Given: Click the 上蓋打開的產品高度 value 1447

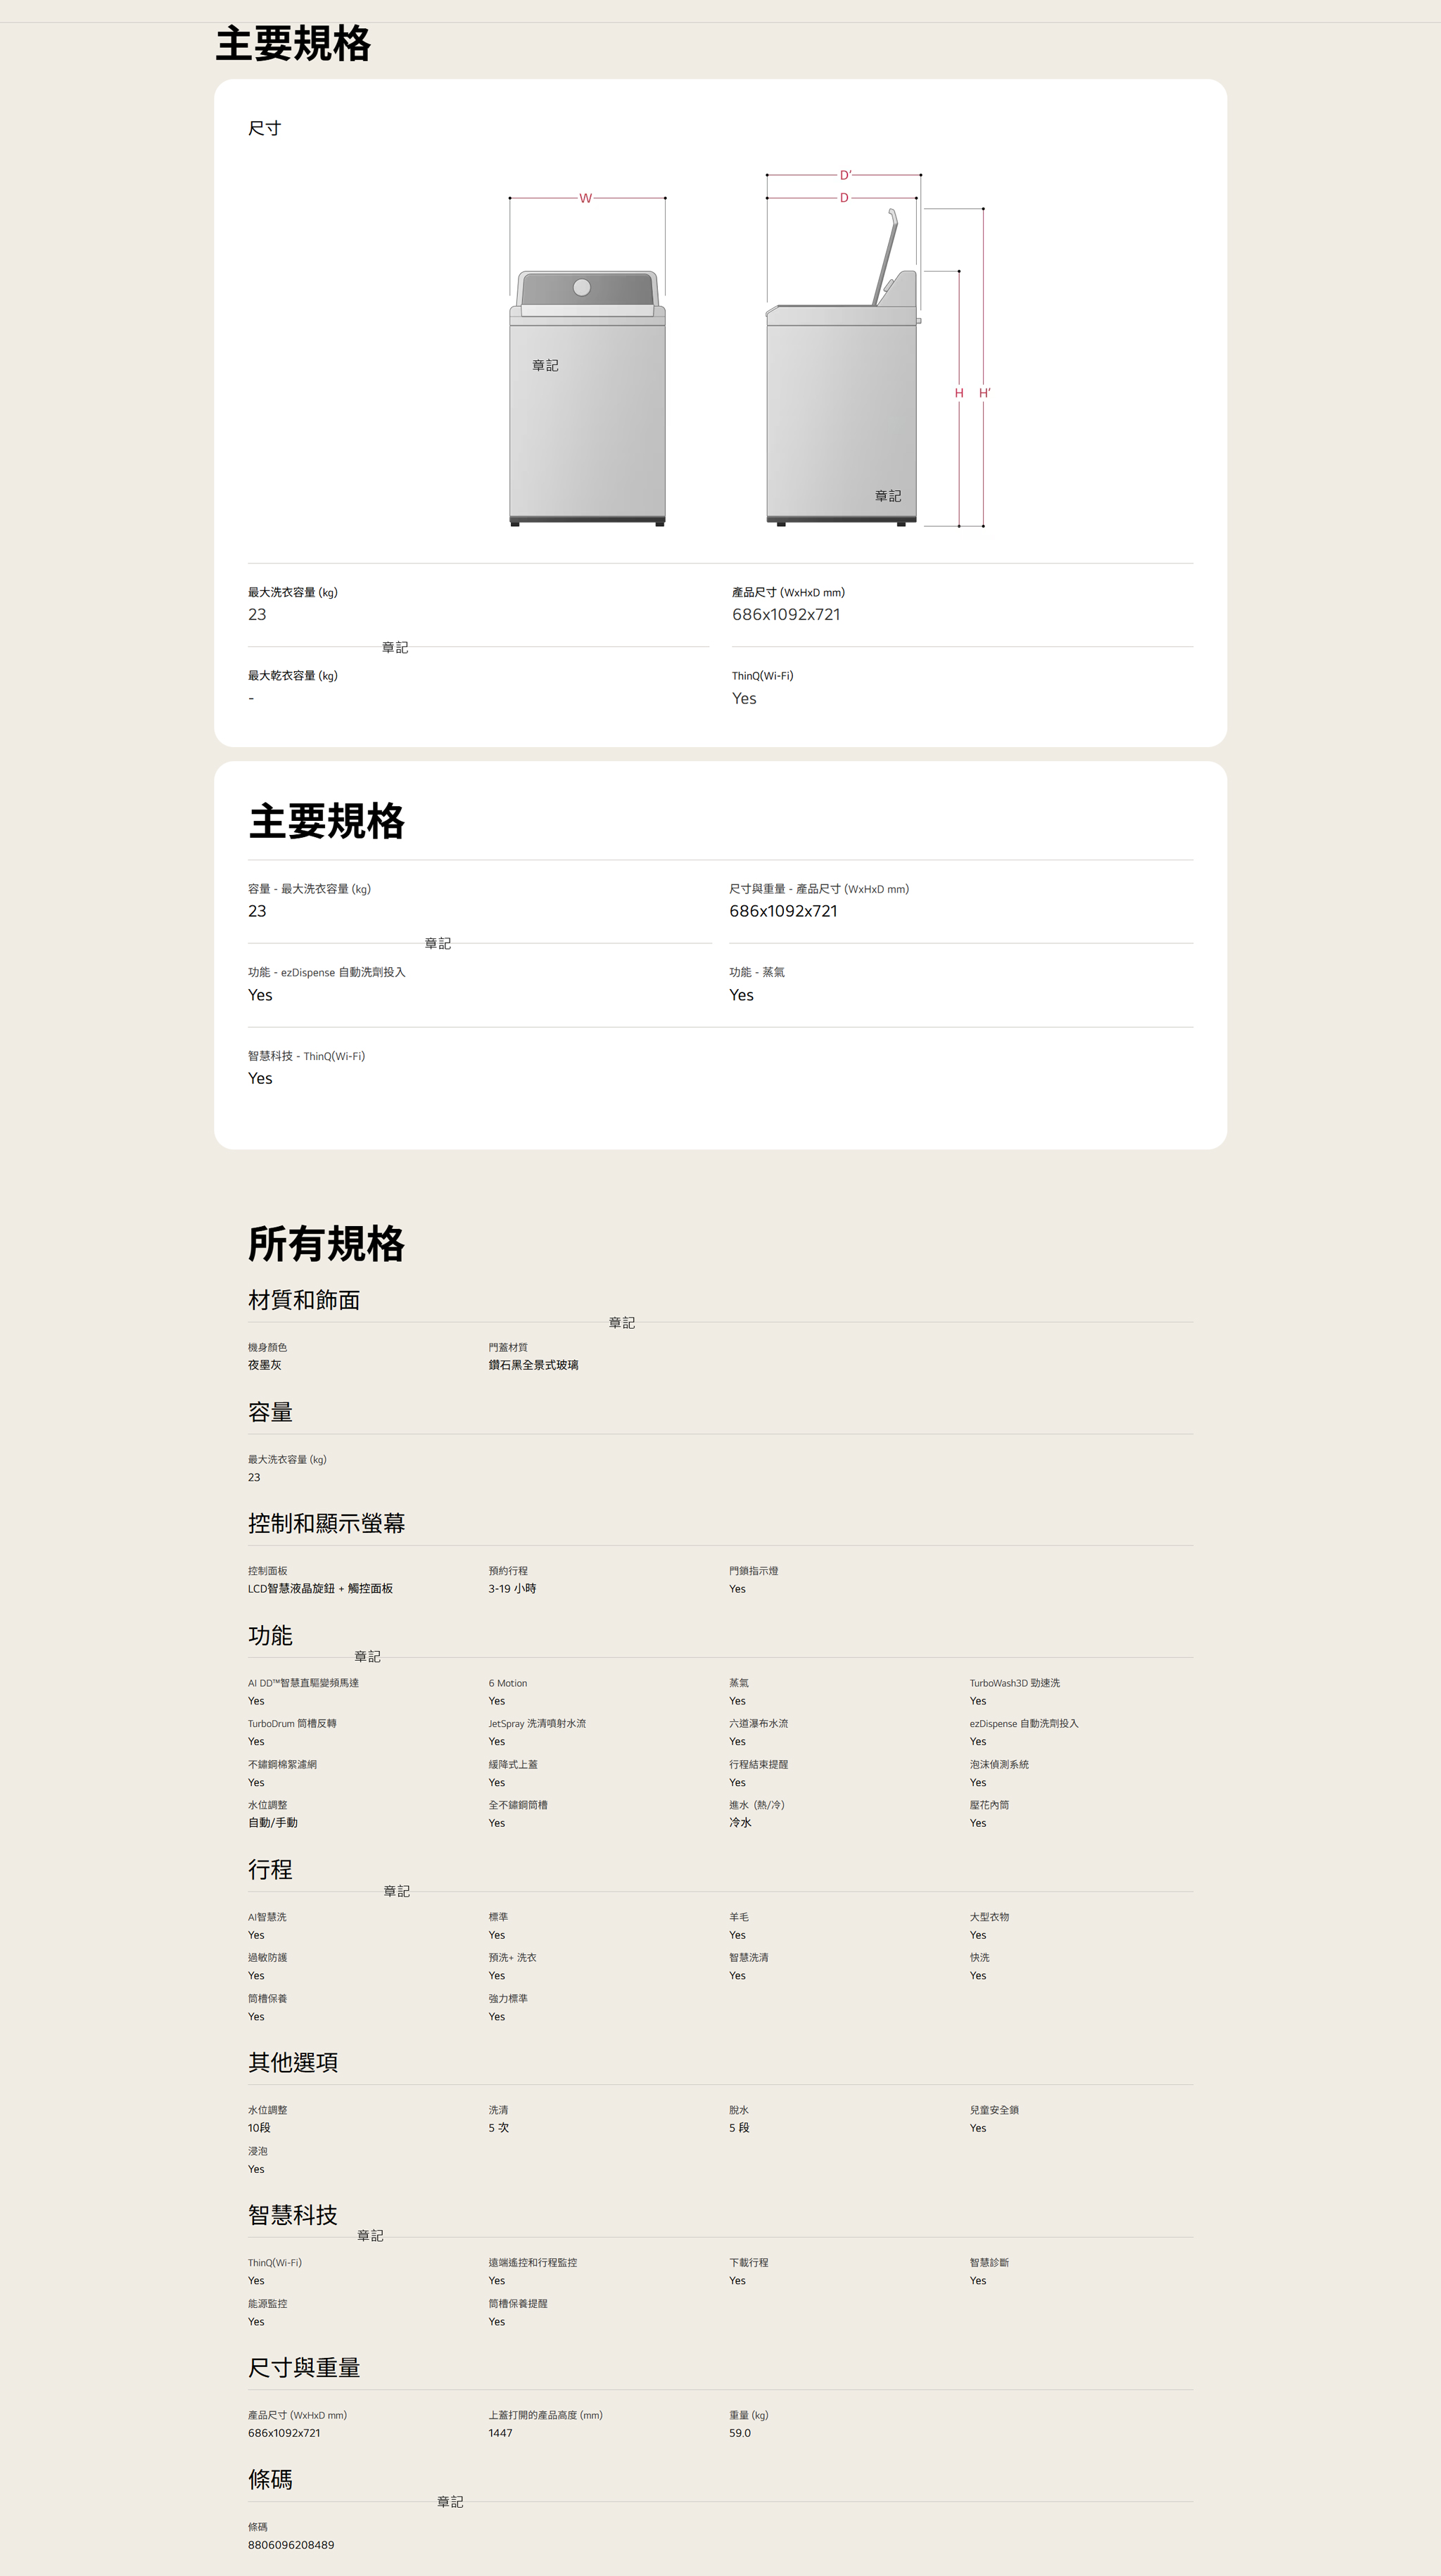Looking at the screenshot, I should [x=500, y=2433].
